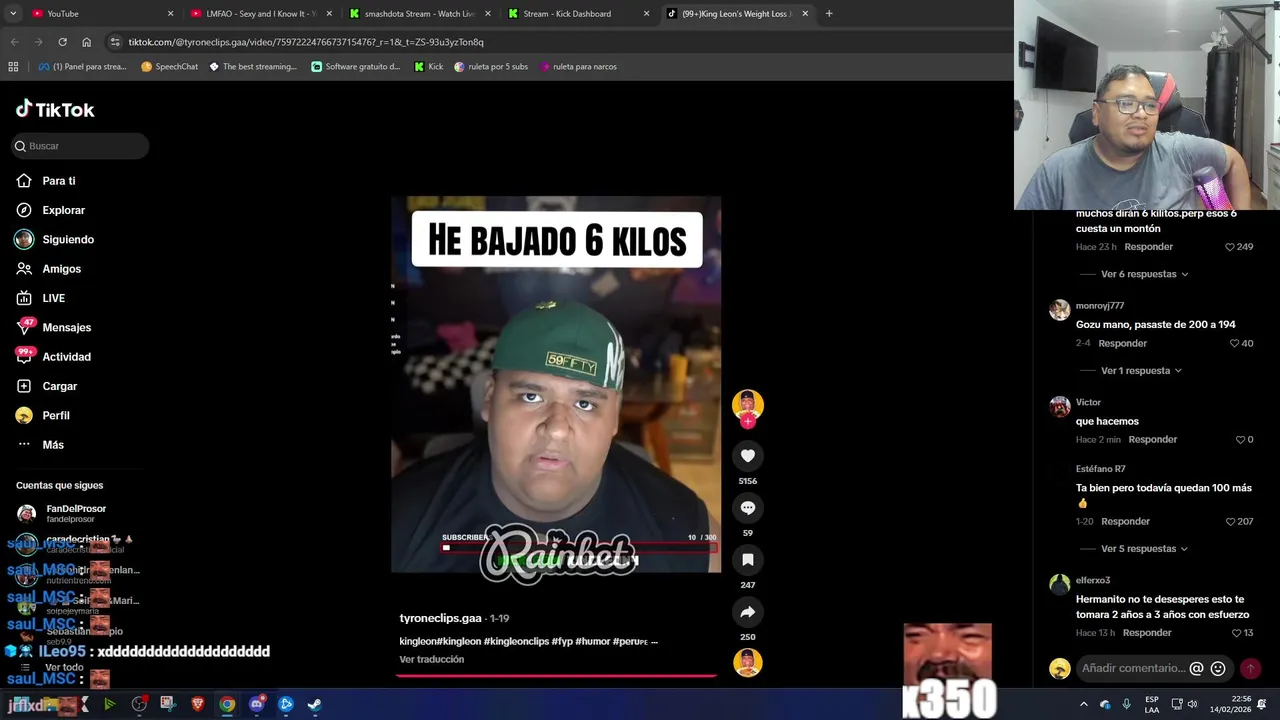Viewport: 1280px width, 720px height.
Task: Reply to Estéfano R7's comment
Action: pos(1125,522)
